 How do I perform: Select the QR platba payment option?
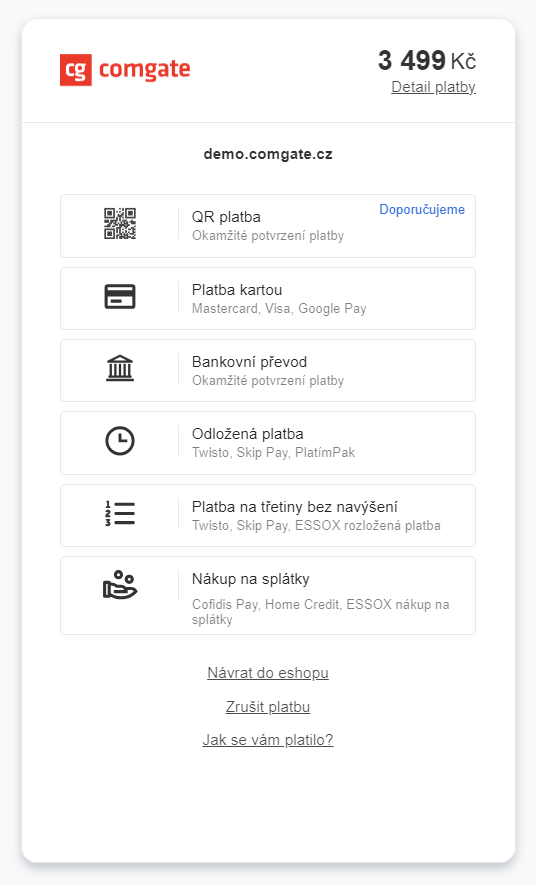point(268,226)
